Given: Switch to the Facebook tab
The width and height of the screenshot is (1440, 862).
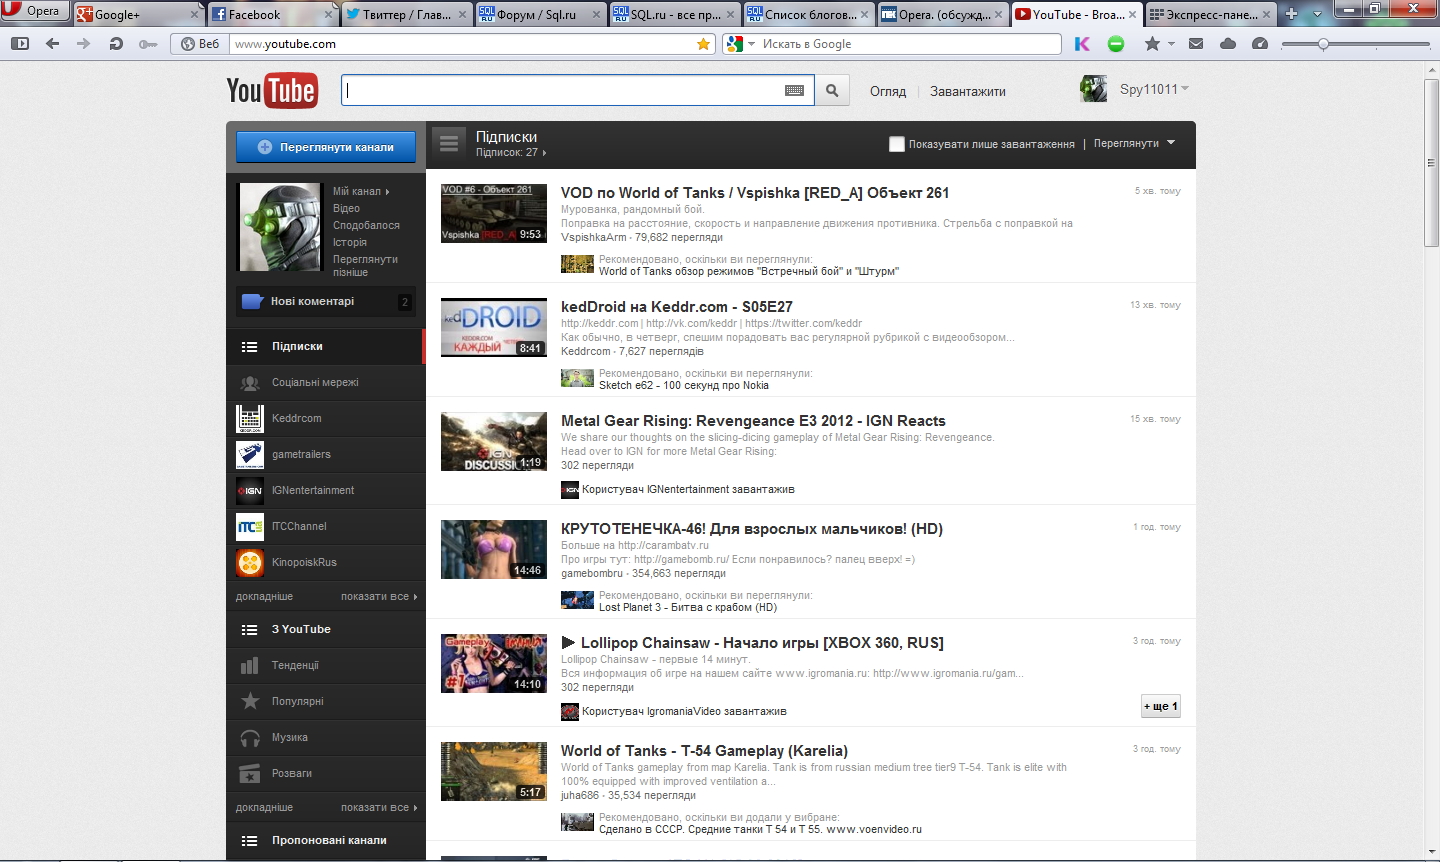Looking at the screenshot, I should 272,14.
